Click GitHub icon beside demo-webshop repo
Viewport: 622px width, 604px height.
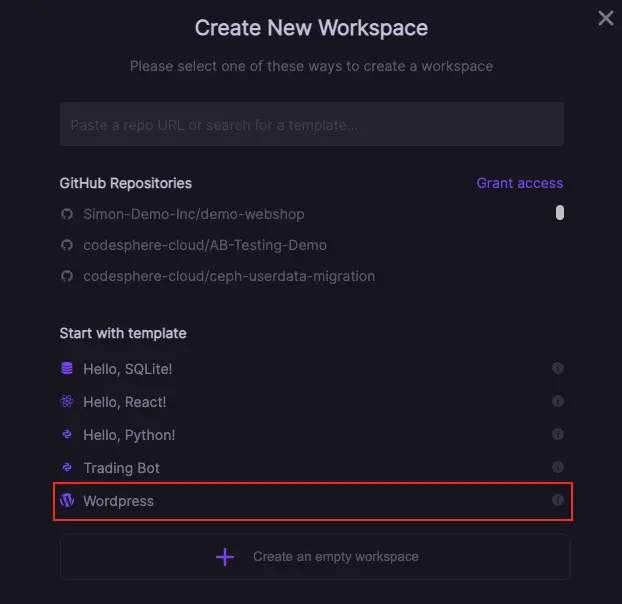[x=67, y=214]
